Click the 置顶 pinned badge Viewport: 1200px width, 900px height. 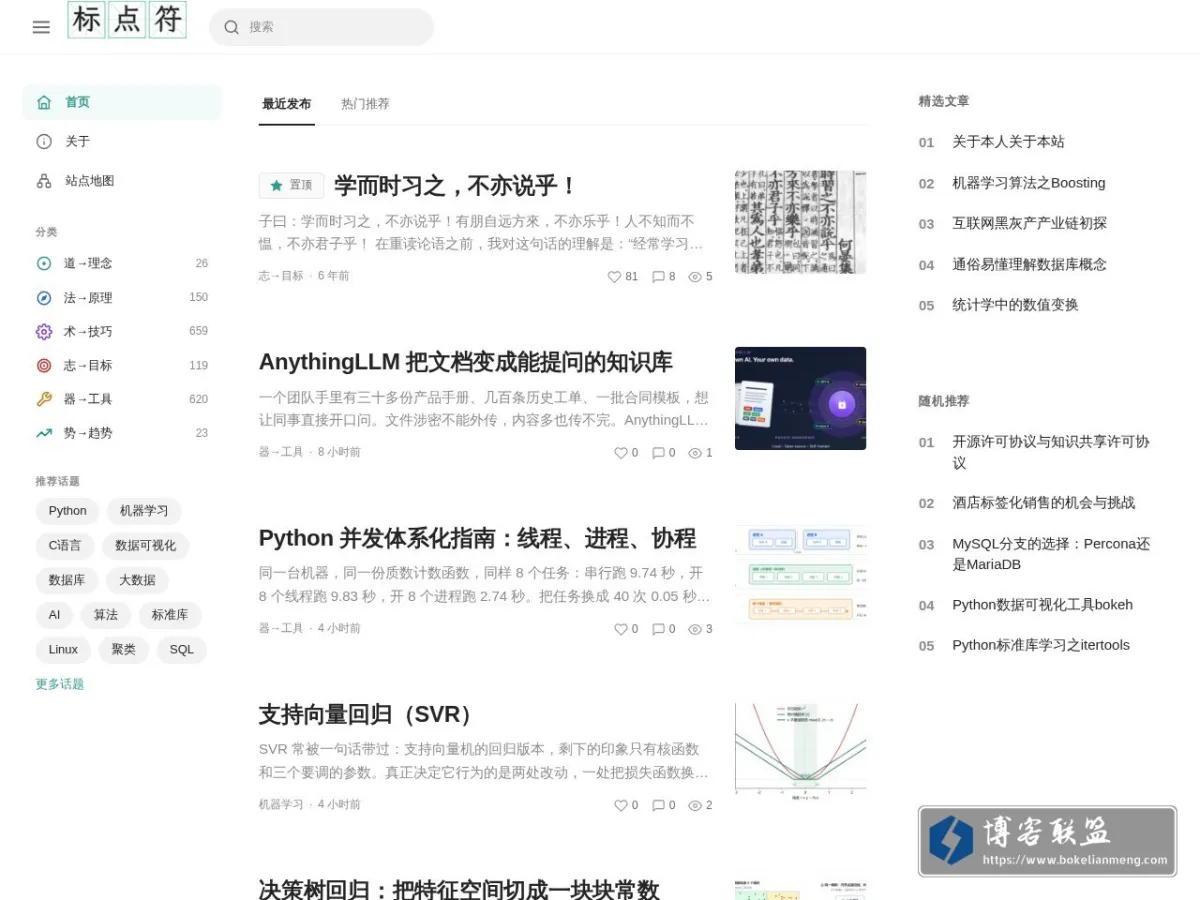tap(291, 186)
